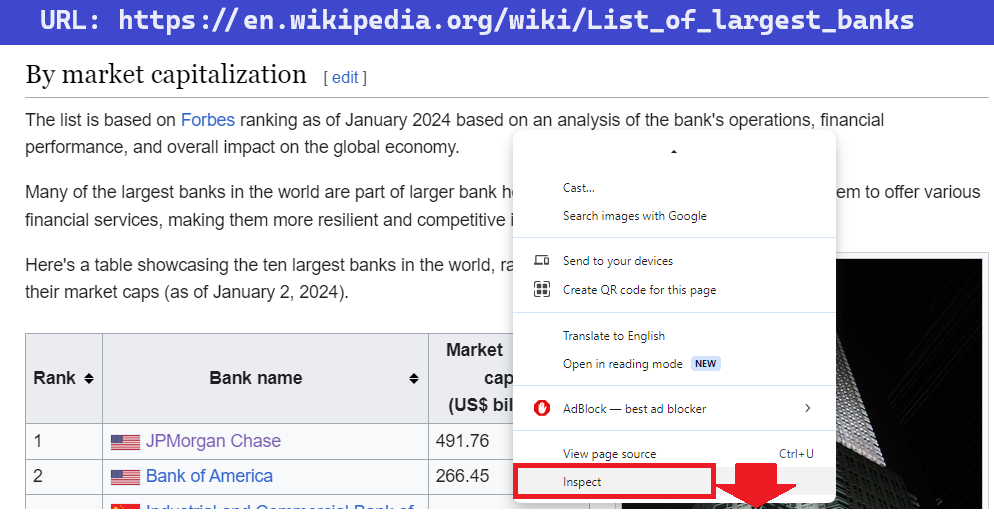The width and height of the screenshot is (994, 512).
Task: Click the AdBlock red hand icon
Action: coord(541,409)
